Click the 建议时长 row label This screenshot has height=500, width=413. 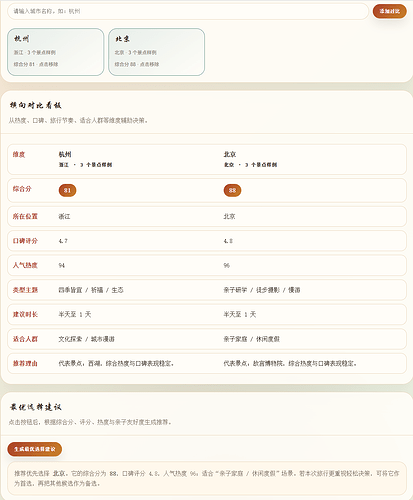click(25, 314)
